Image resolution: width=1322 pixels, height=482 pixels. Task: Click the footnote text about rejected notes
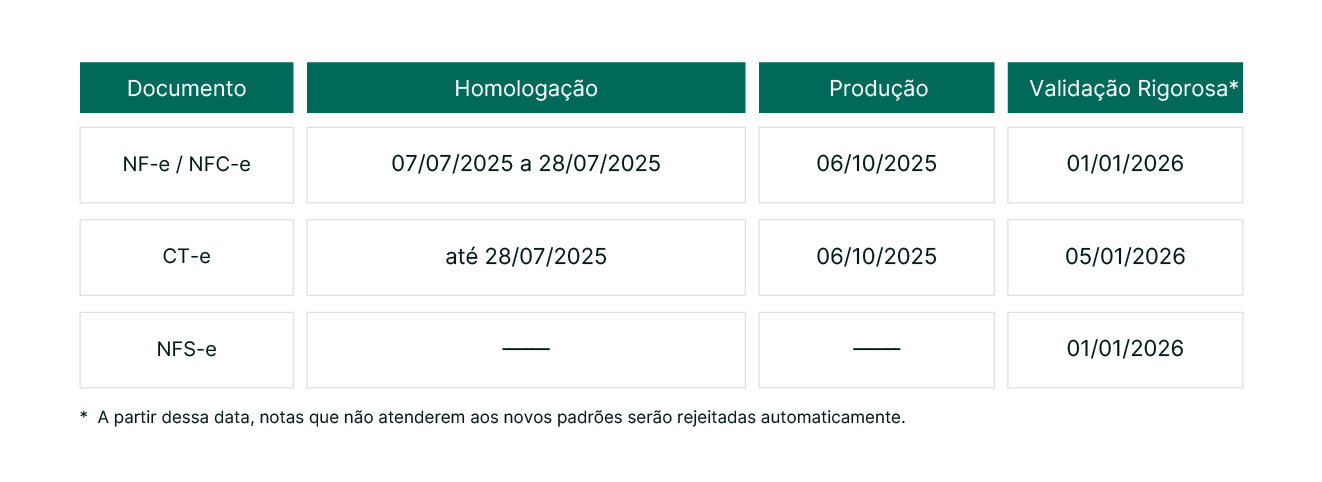pos(501,417)
